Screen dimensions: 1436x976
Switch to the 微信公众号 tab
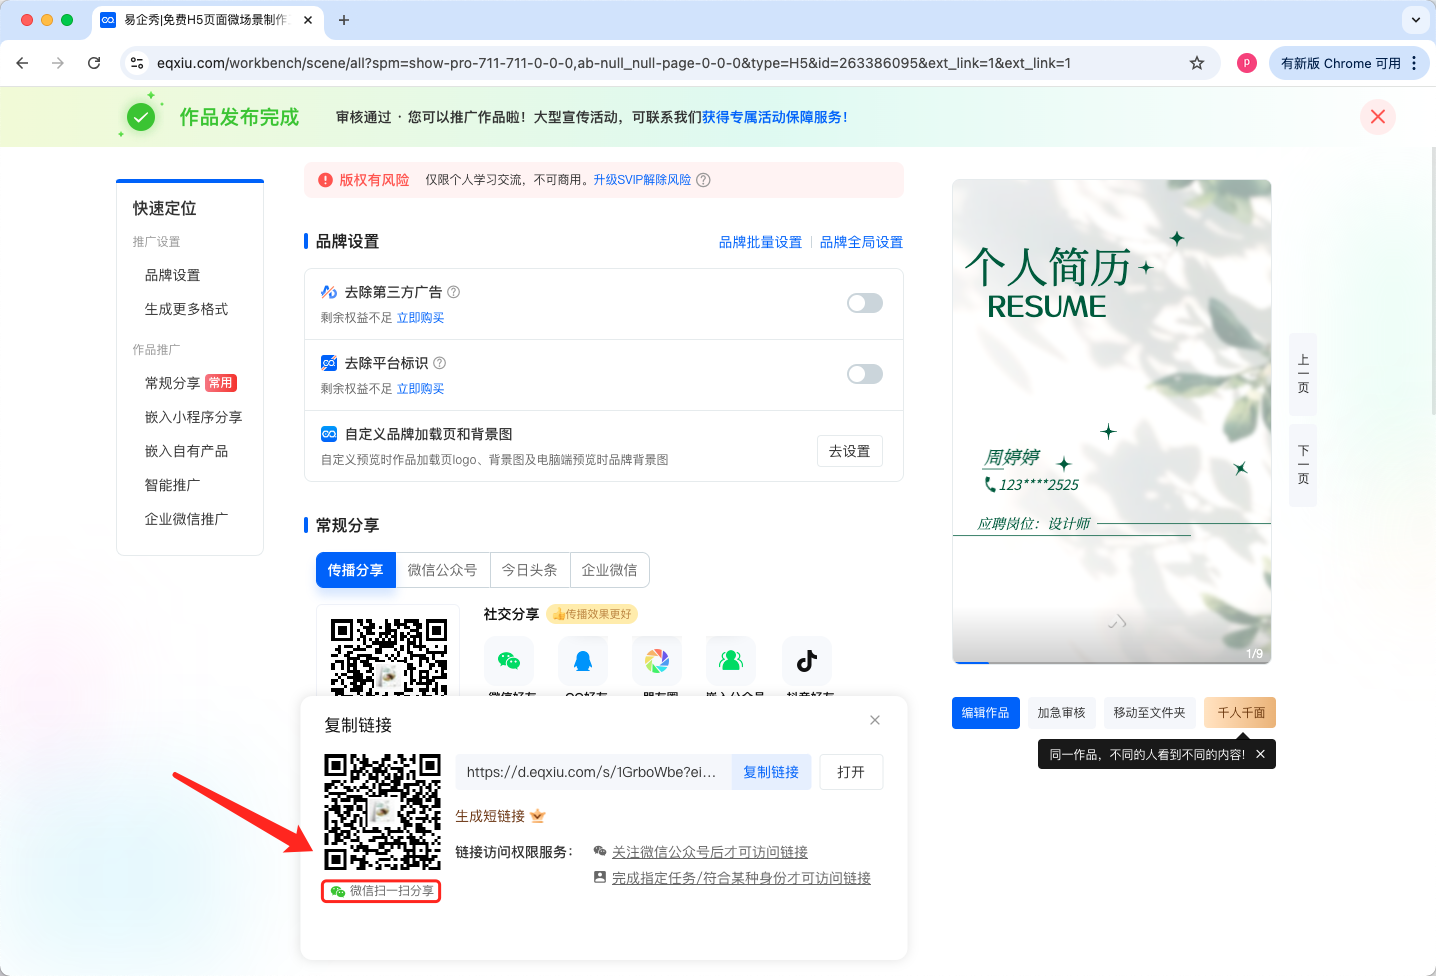point(443,570)
